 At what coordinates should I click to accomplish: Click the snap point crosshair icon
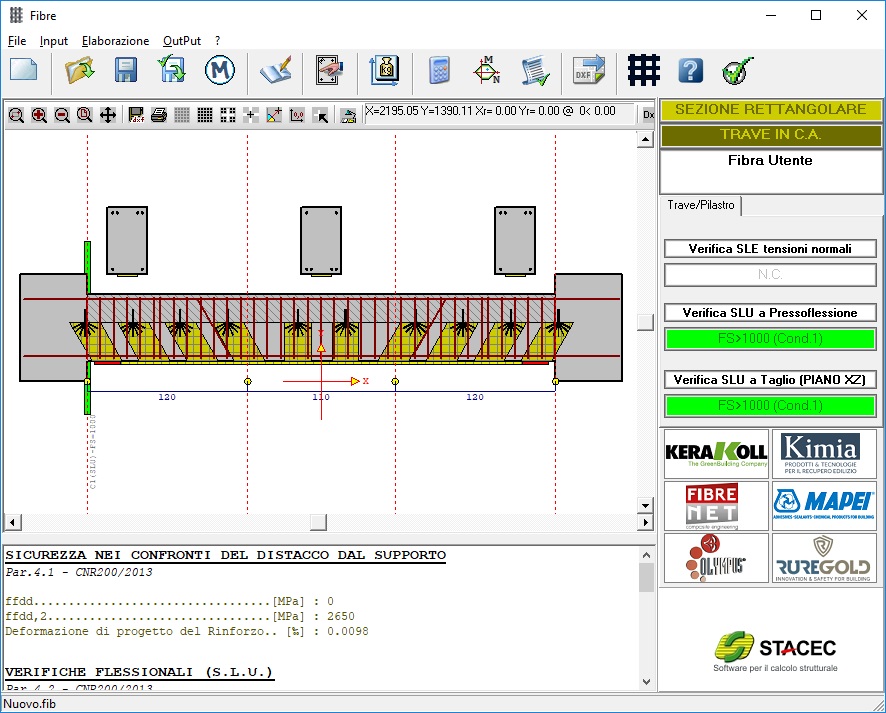click(x=251, y=115)
